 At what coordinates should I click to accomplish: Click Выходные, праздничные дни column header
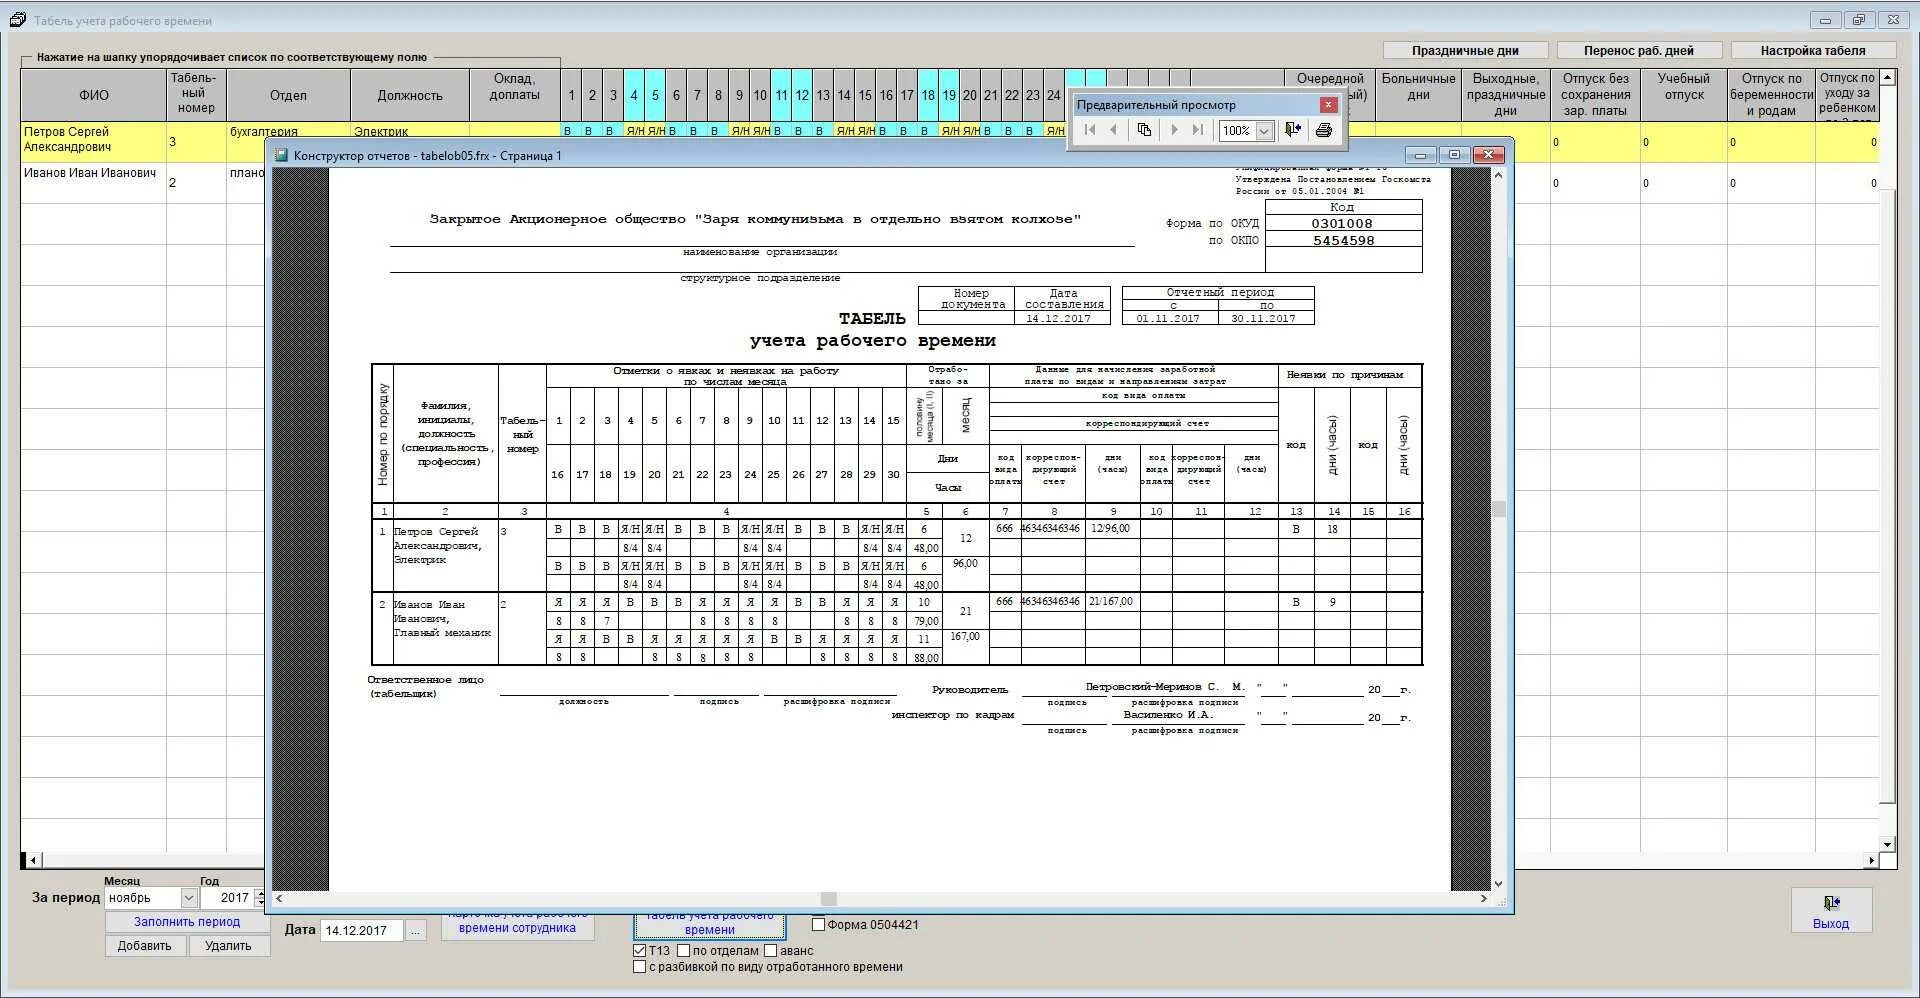1505,95
